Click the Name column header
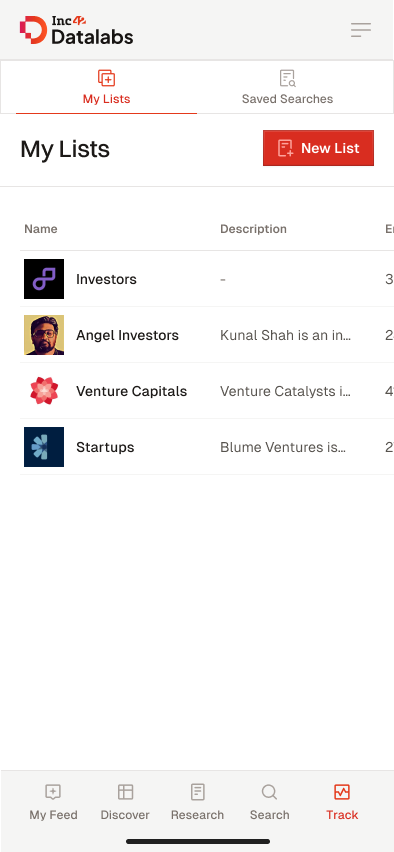The width and height of the screenshot is (394, 852). (41, 229)
